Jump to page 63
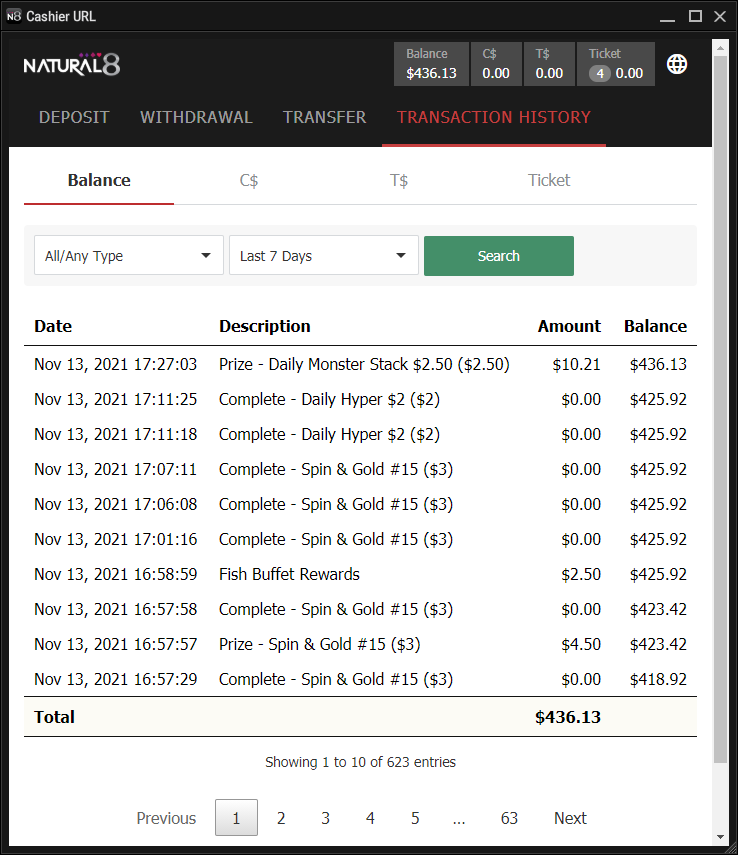This screenshot has height=855, width=738. (509, 818)
